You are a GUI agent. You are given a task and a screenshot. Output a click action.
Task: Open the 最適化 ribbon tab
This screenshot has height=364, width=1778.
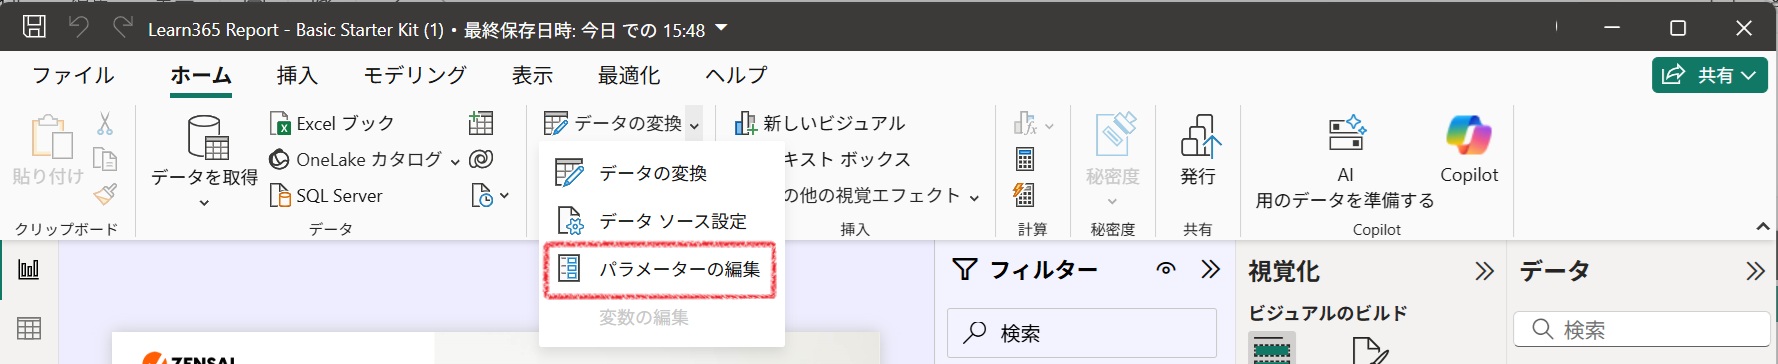tap(629, 75)
